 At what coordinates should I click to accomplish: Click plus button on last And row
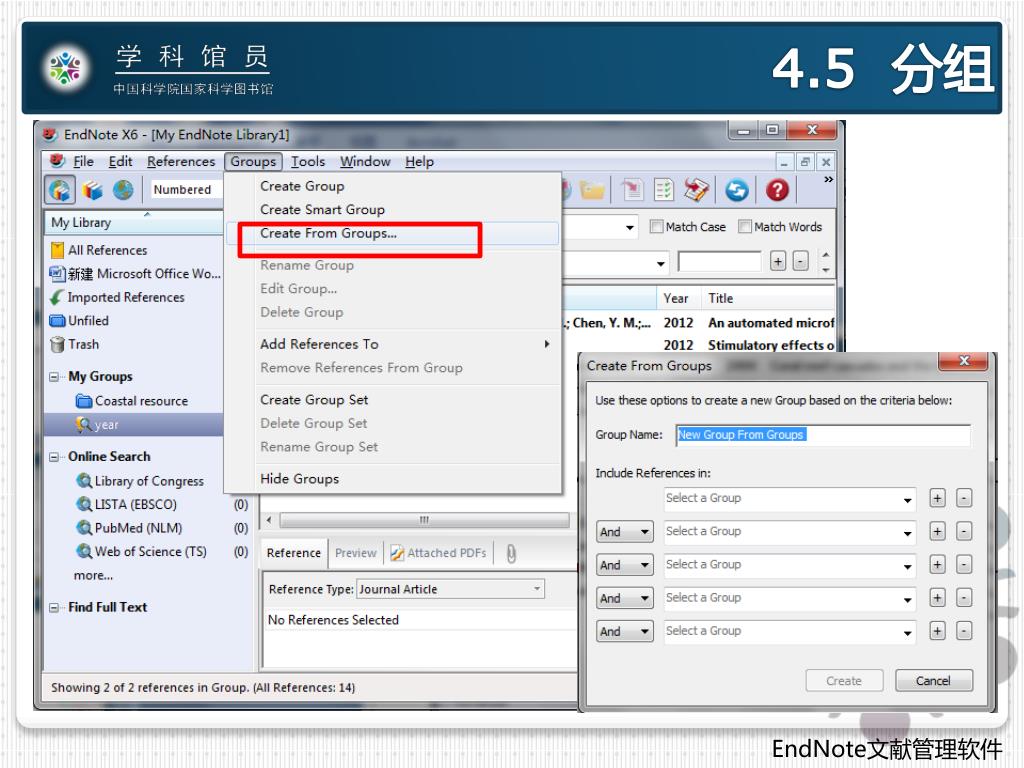point(938,631)
